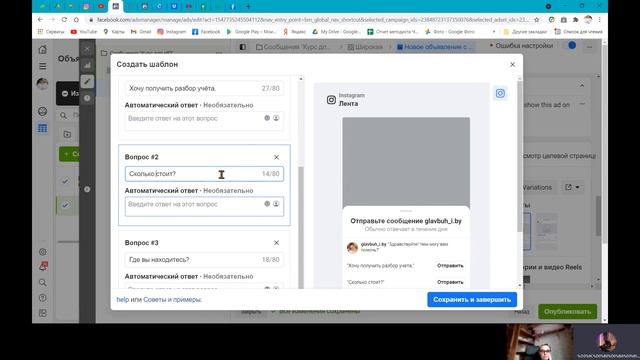Open the bar chart icon in dark panel
The height and width of the screenshot is (360, 640).
[87, 65]
